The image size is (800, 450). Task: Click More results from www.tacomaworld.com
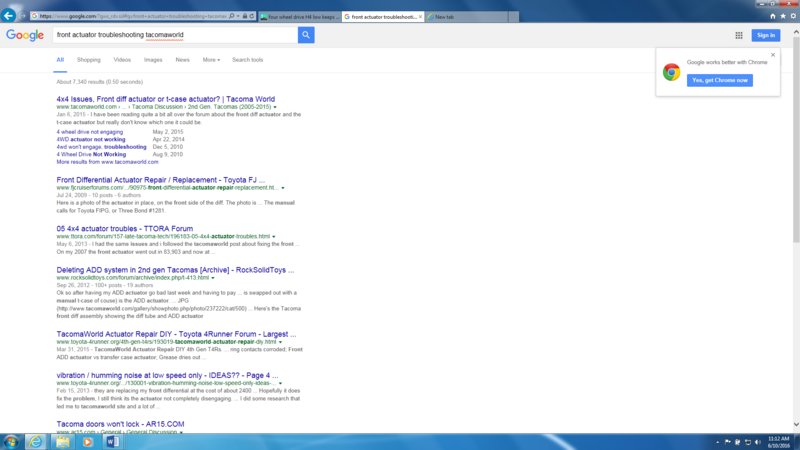pos(108,162)
